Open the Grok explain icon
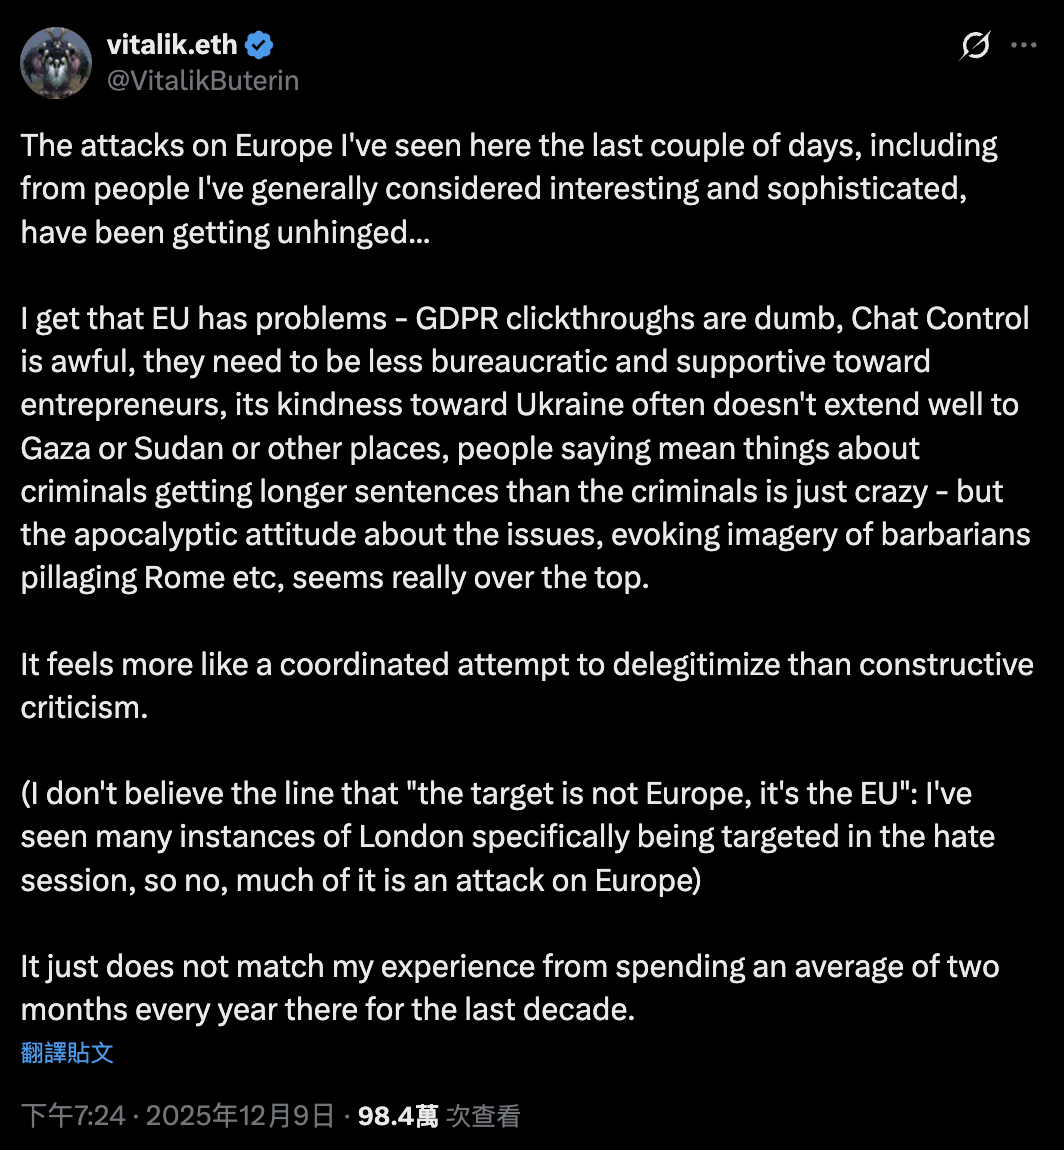 pos(974,46)
